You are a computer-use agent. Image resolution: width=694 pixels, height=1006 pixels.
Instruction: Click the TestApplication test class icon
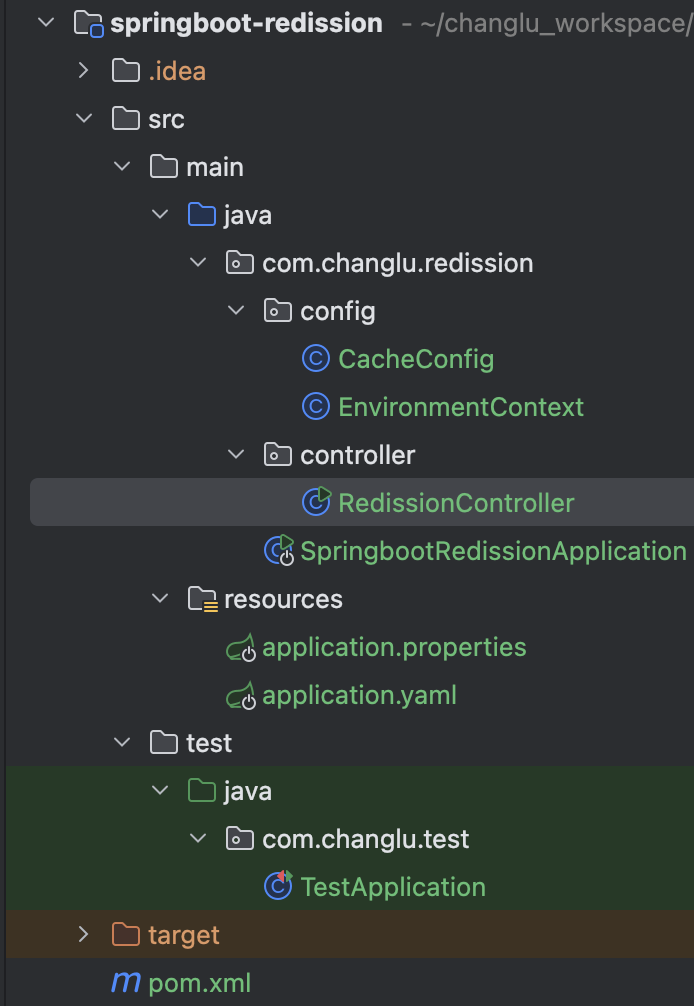point(278,885)
